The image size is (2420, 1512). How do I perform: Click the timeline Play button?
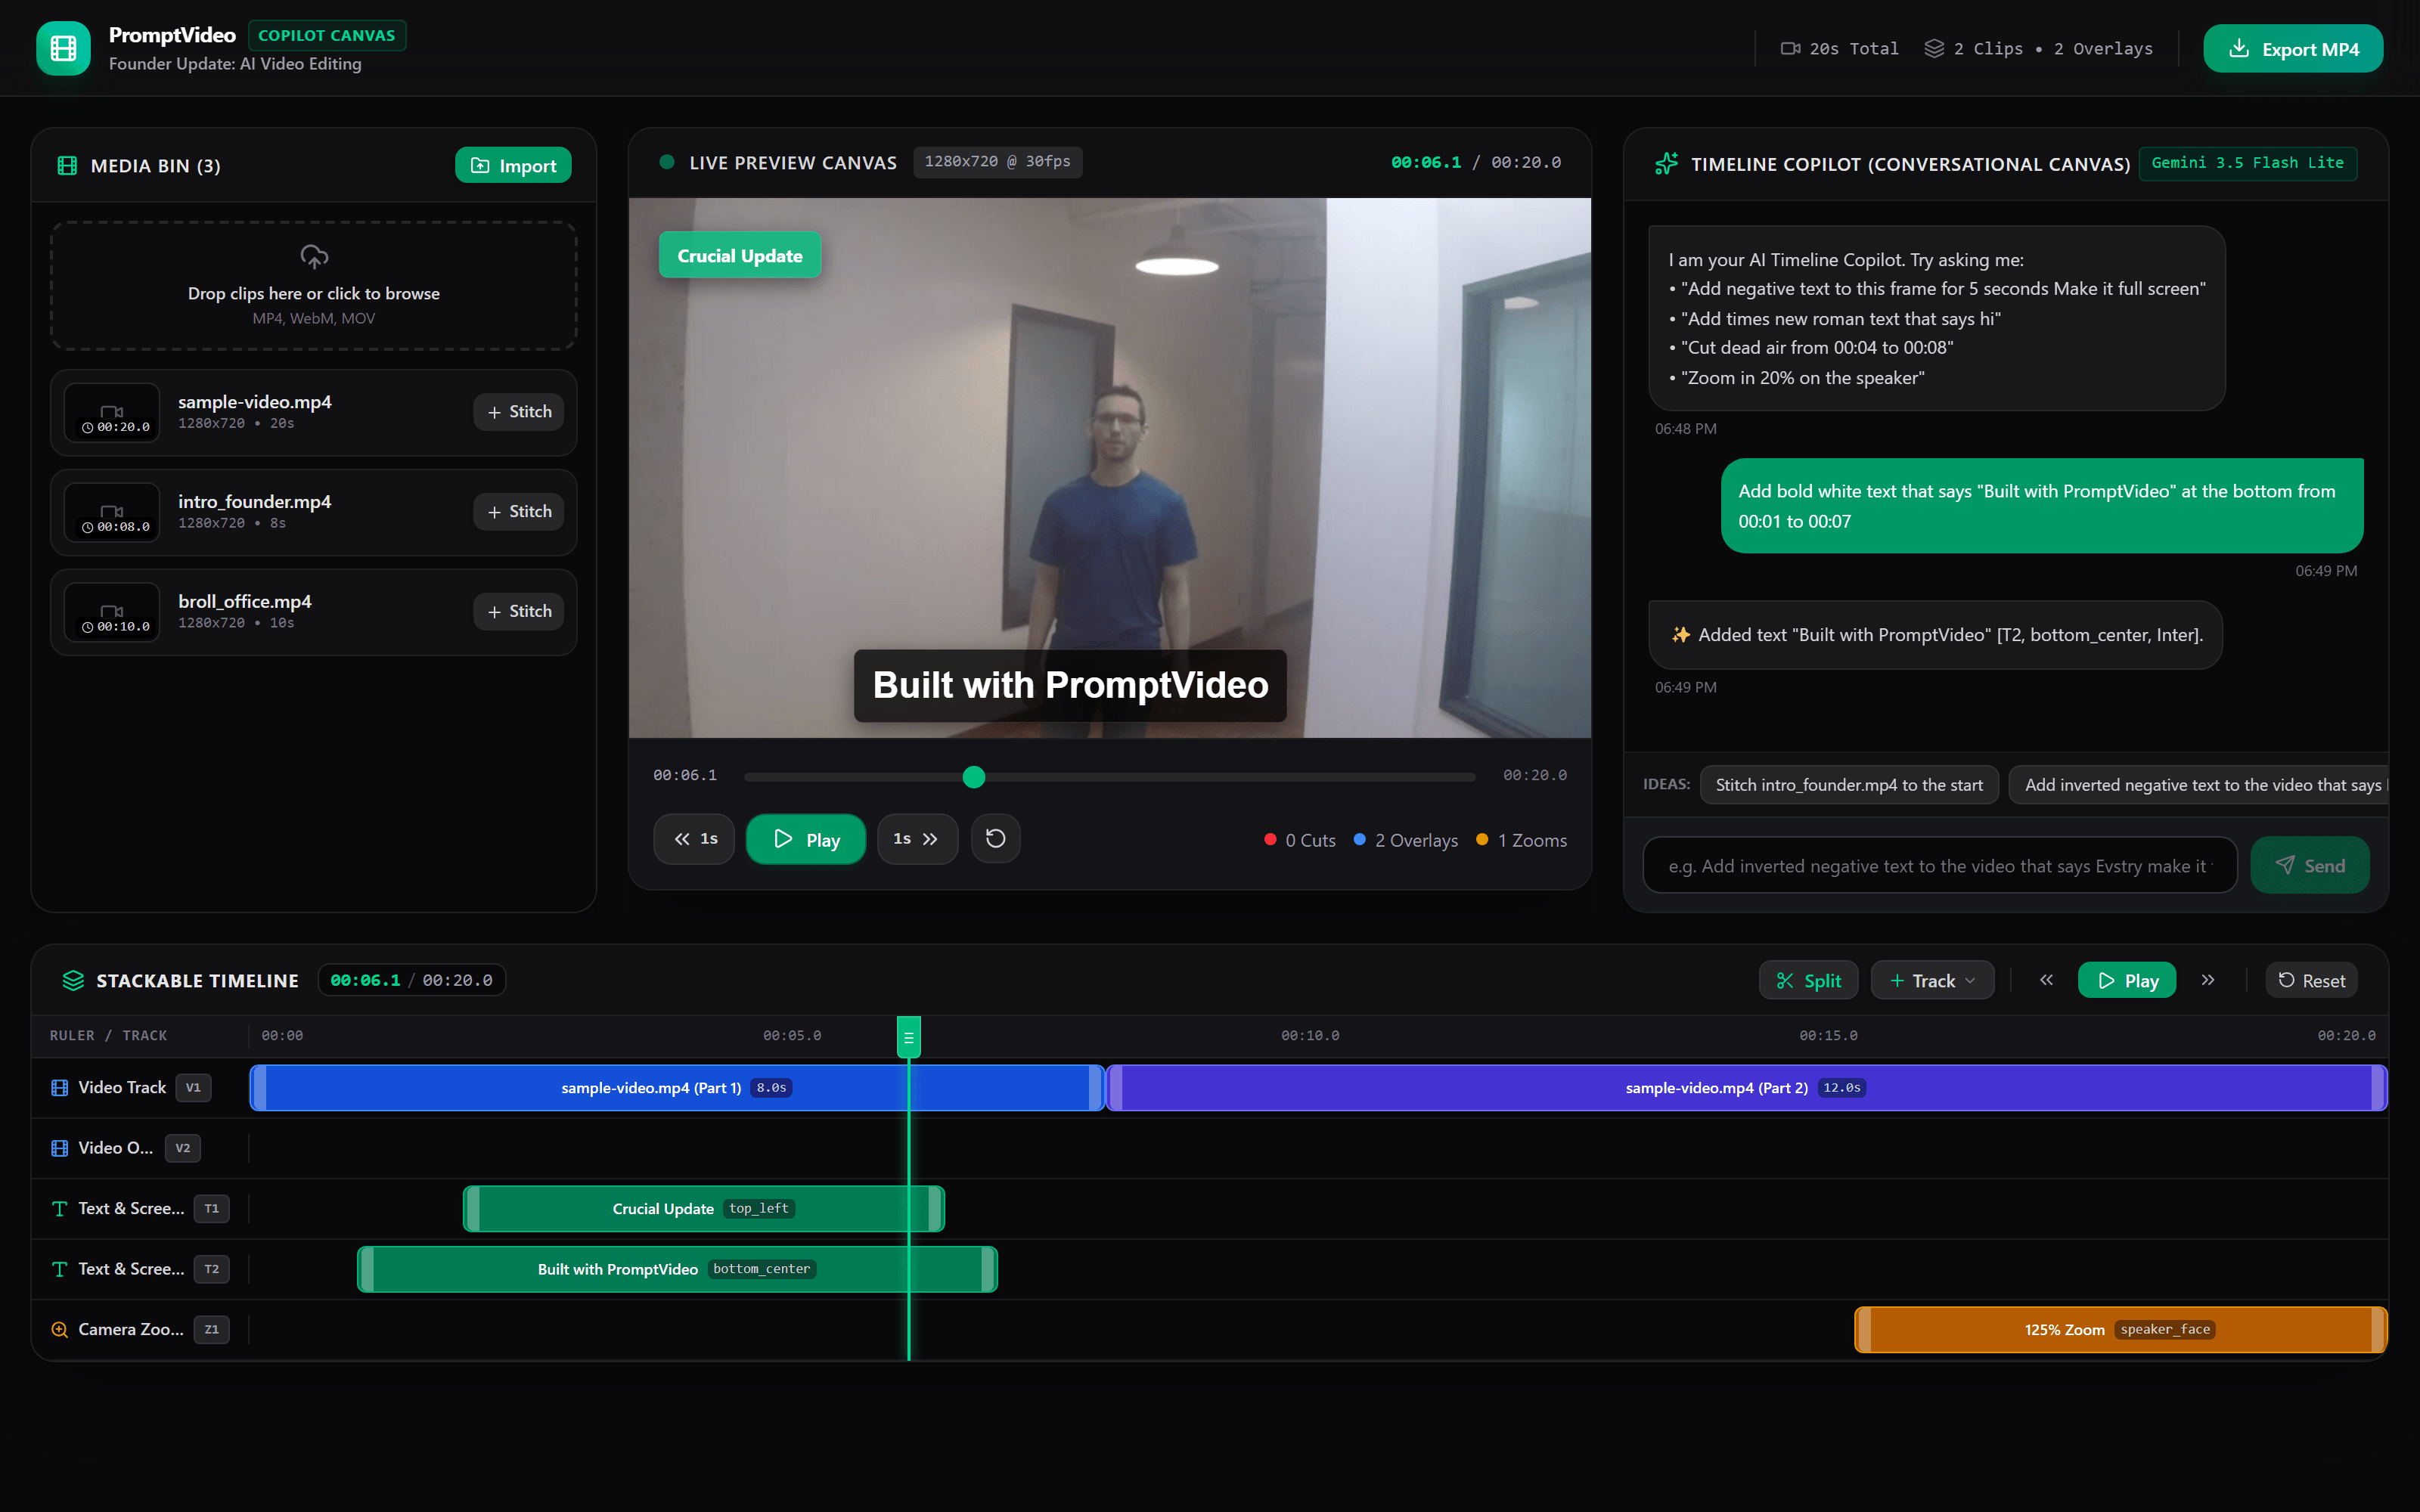2127,981
